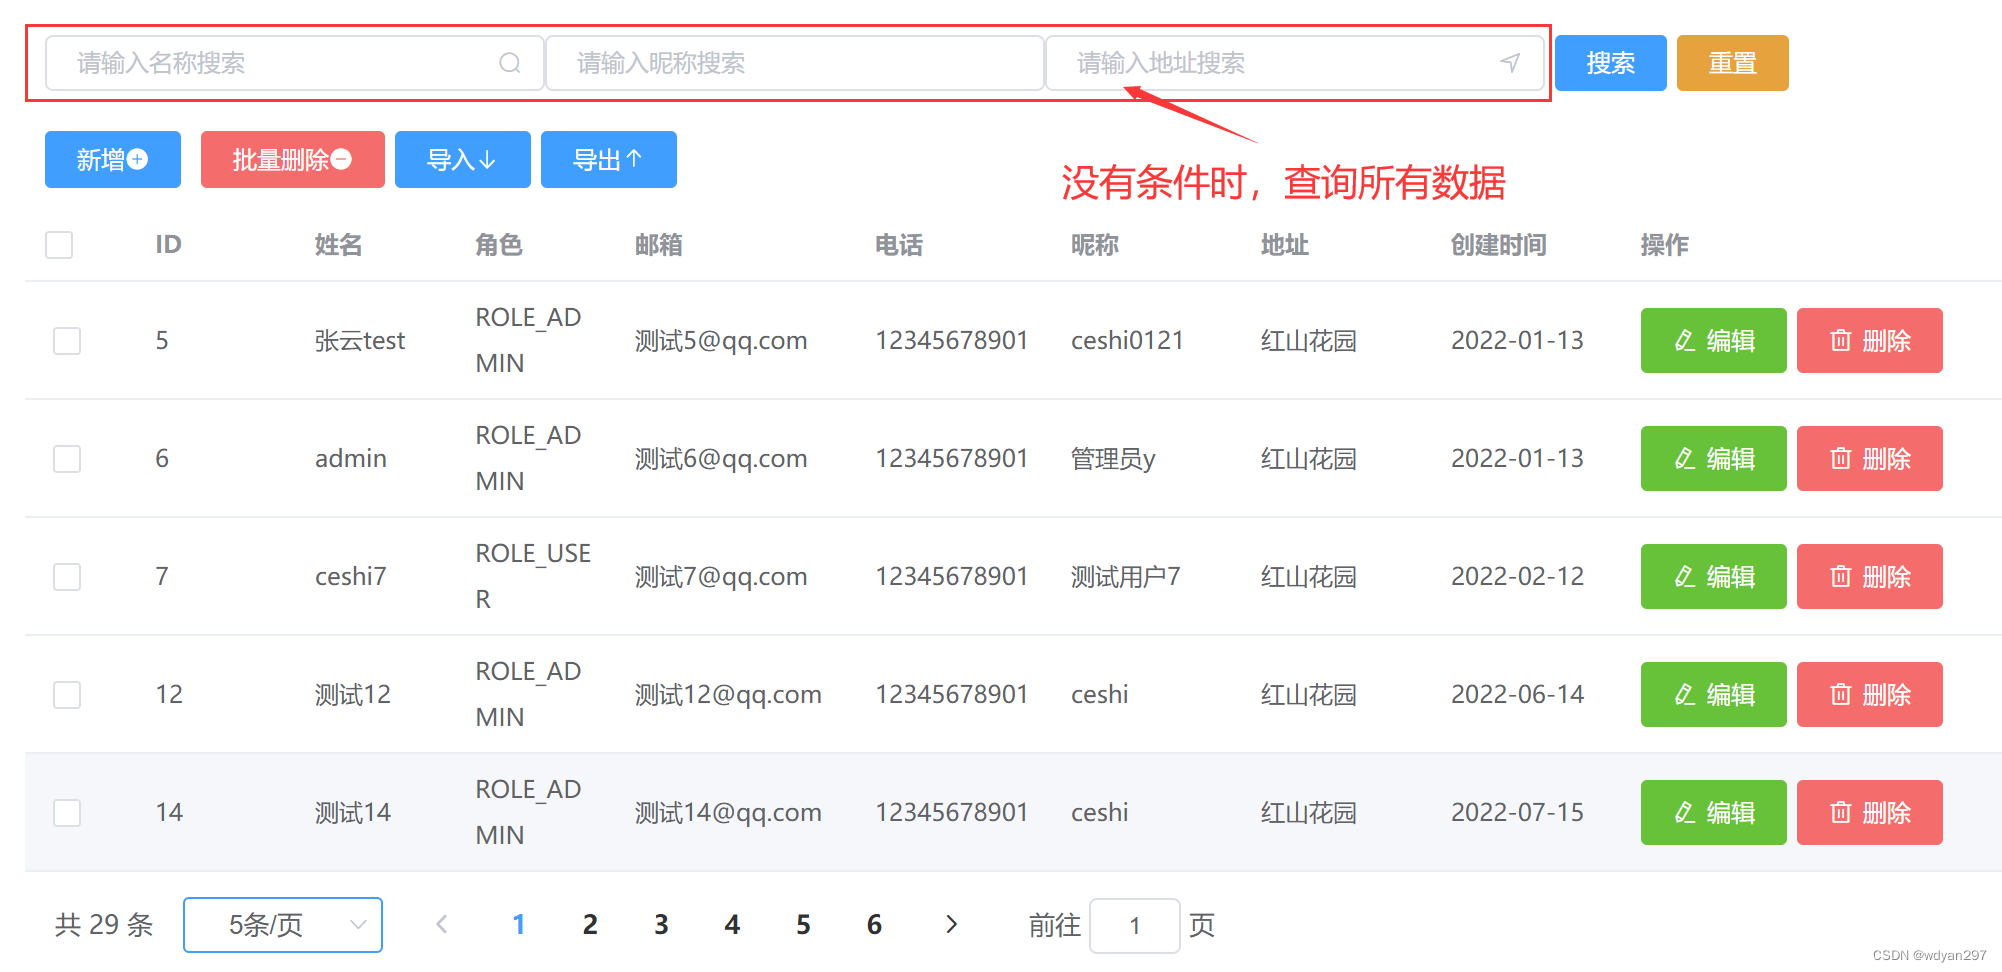Click the down arrow icon on 导入
The height and width of the screenshot is (972, 2002).
[x=487, y=159]
